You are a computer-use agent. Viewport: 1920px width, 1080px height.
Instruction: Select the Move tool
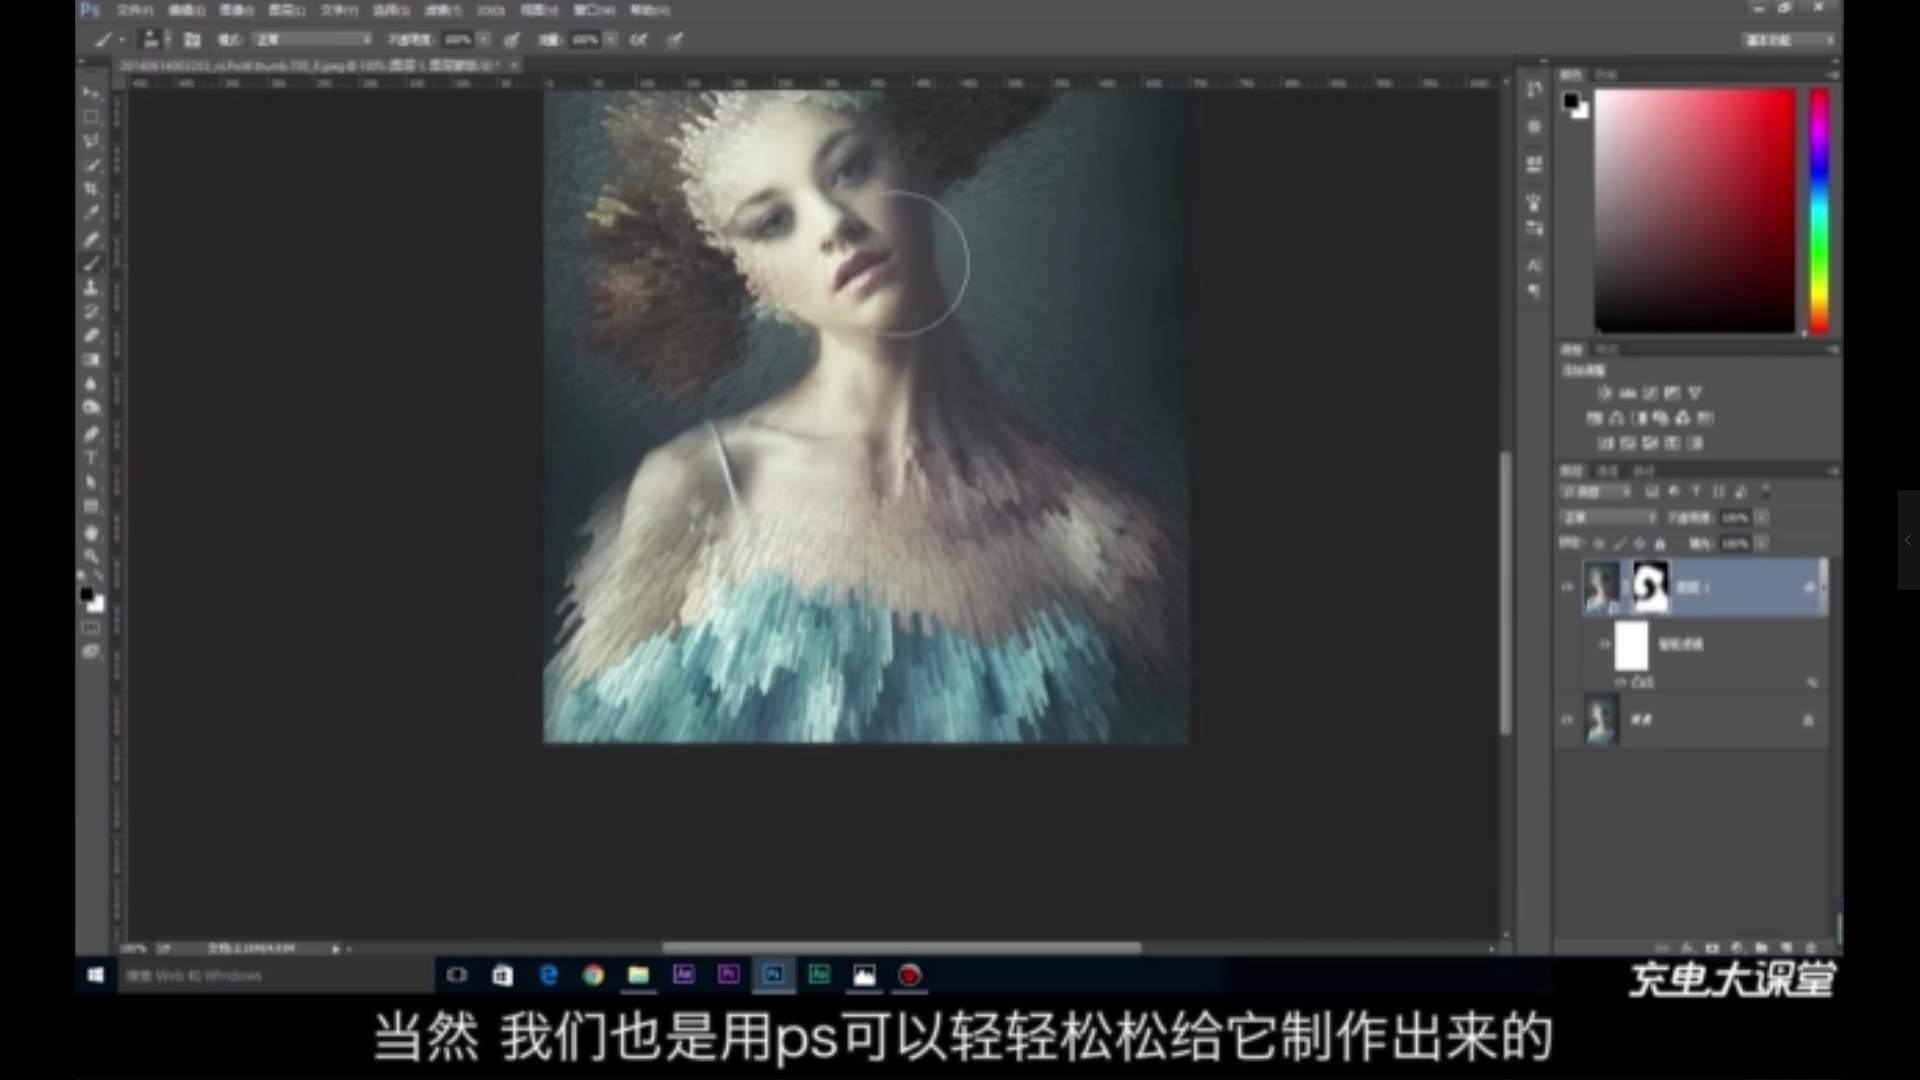[x=91, y=92]
